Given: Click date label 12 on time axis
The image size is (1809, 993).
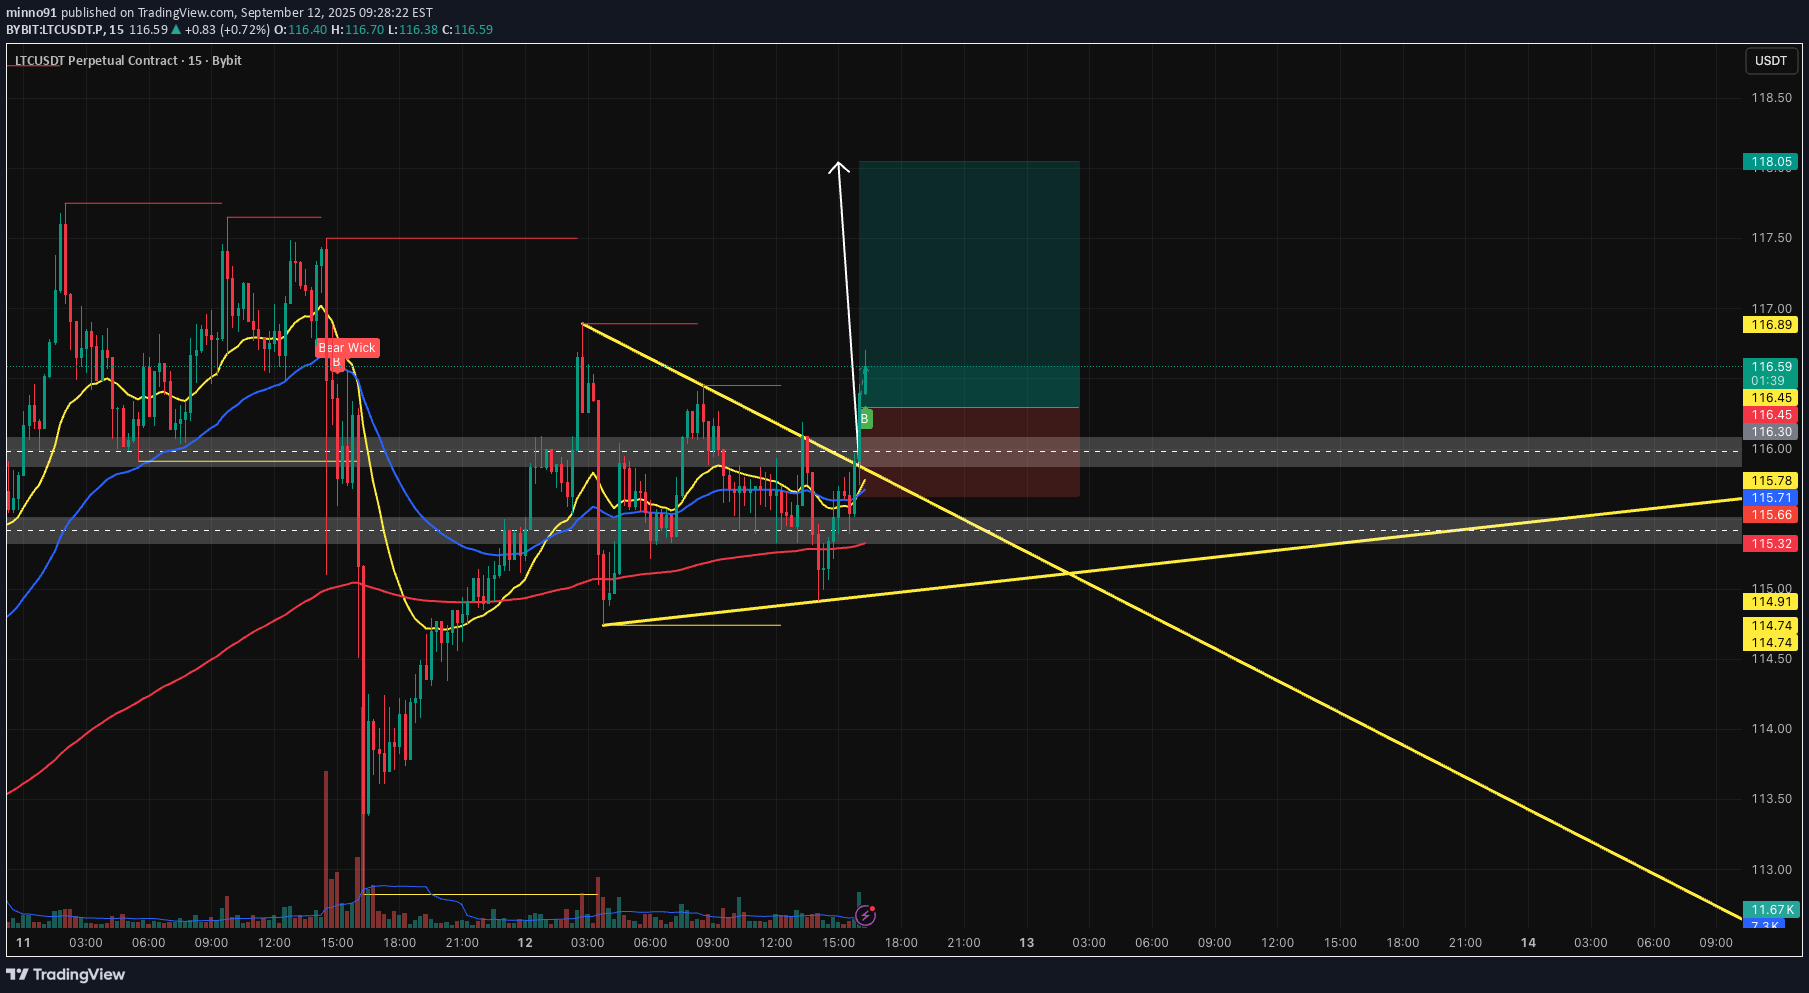Looking at the screenshot, I should tap(525, 943).
